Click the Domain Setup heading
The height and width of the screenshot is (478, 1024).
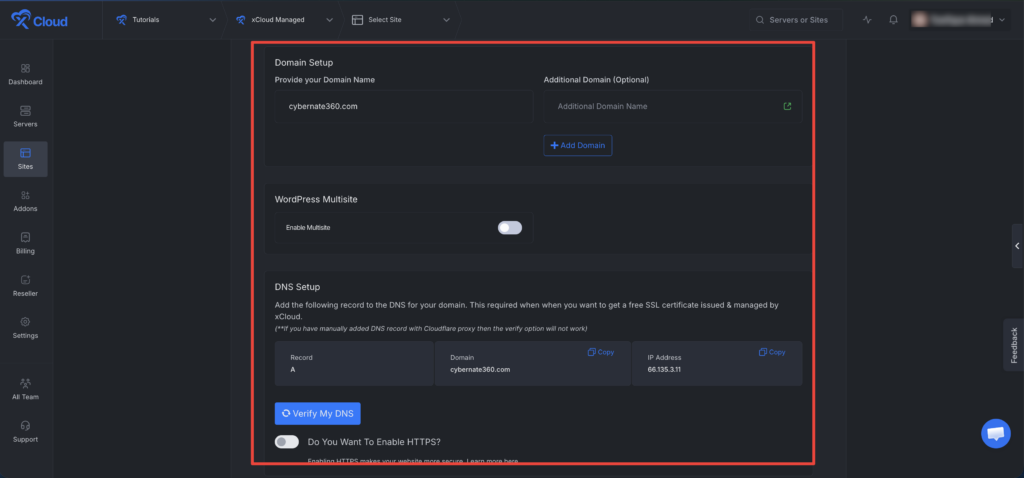pos(304,63)
